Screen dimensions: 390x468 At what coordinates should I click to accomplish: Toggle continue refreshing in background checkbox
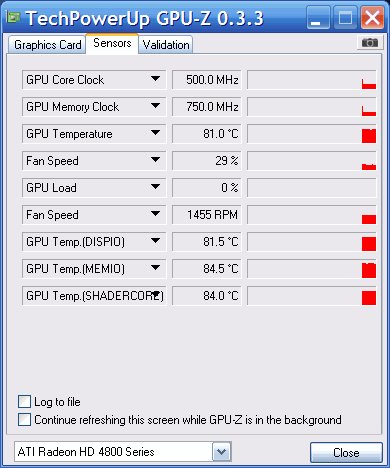click(x=24, y=420)
